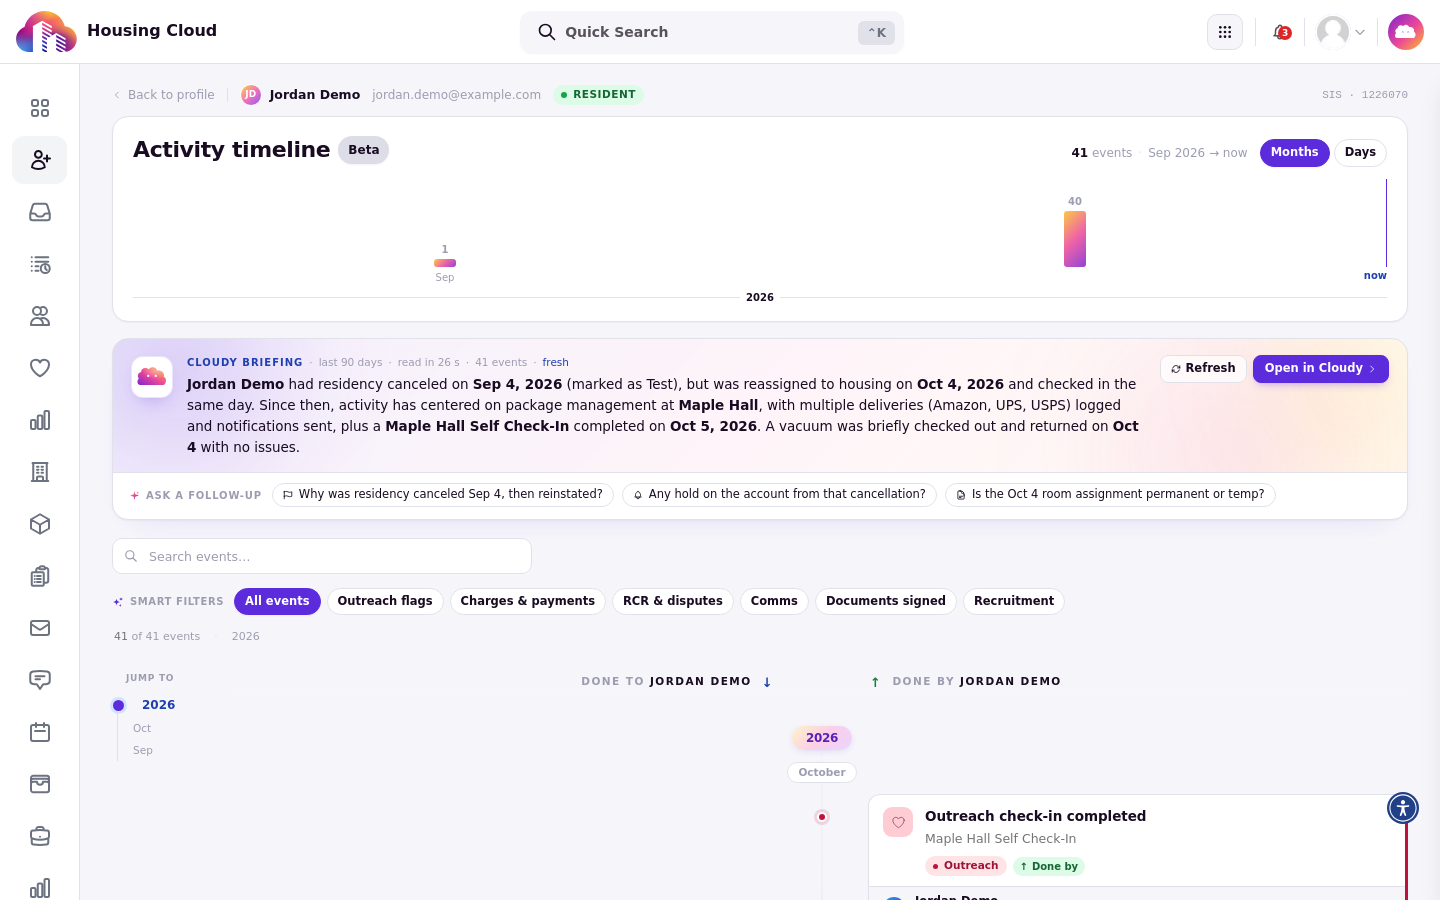Open accessibility options button
The width and height of the screenshot is (1440, 900).
[x=1403, y=808]
